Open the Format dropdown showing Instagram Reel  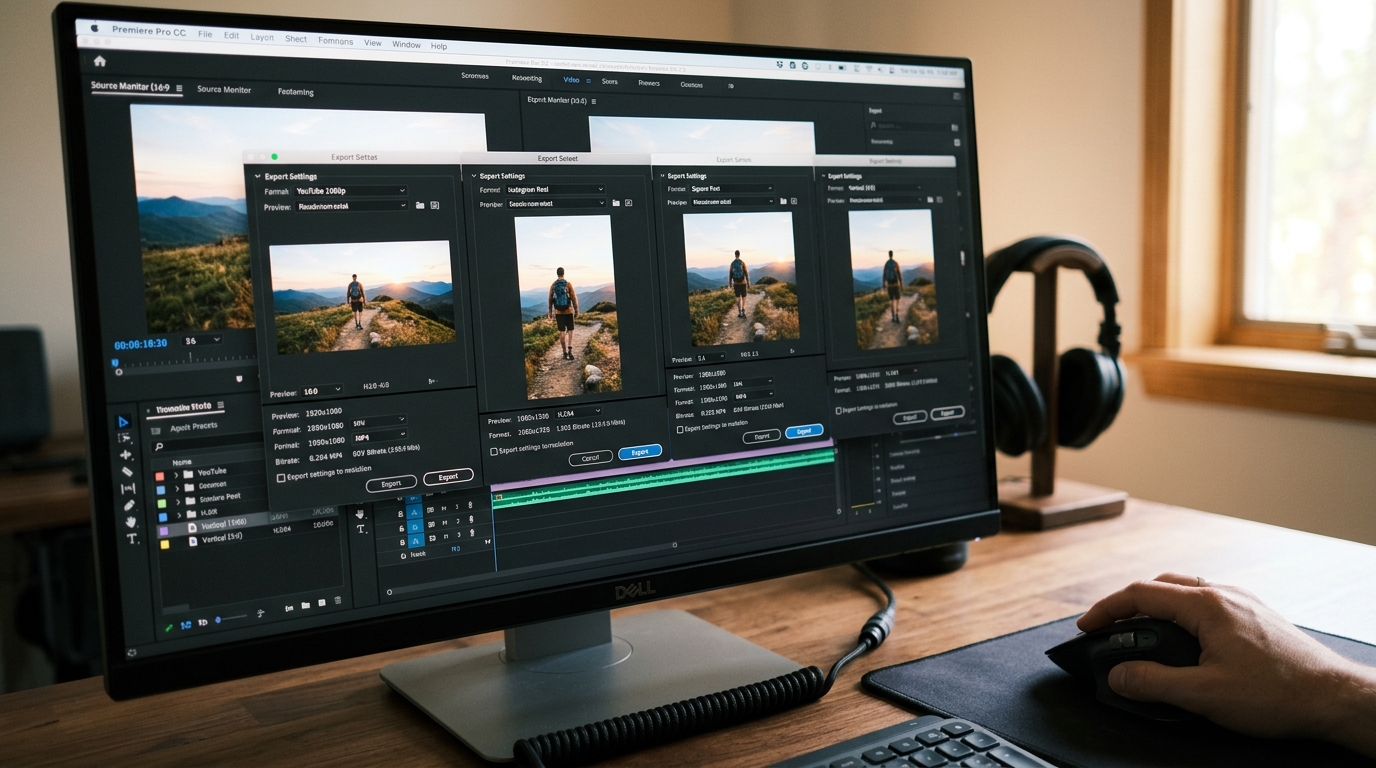tap(555, 189)
